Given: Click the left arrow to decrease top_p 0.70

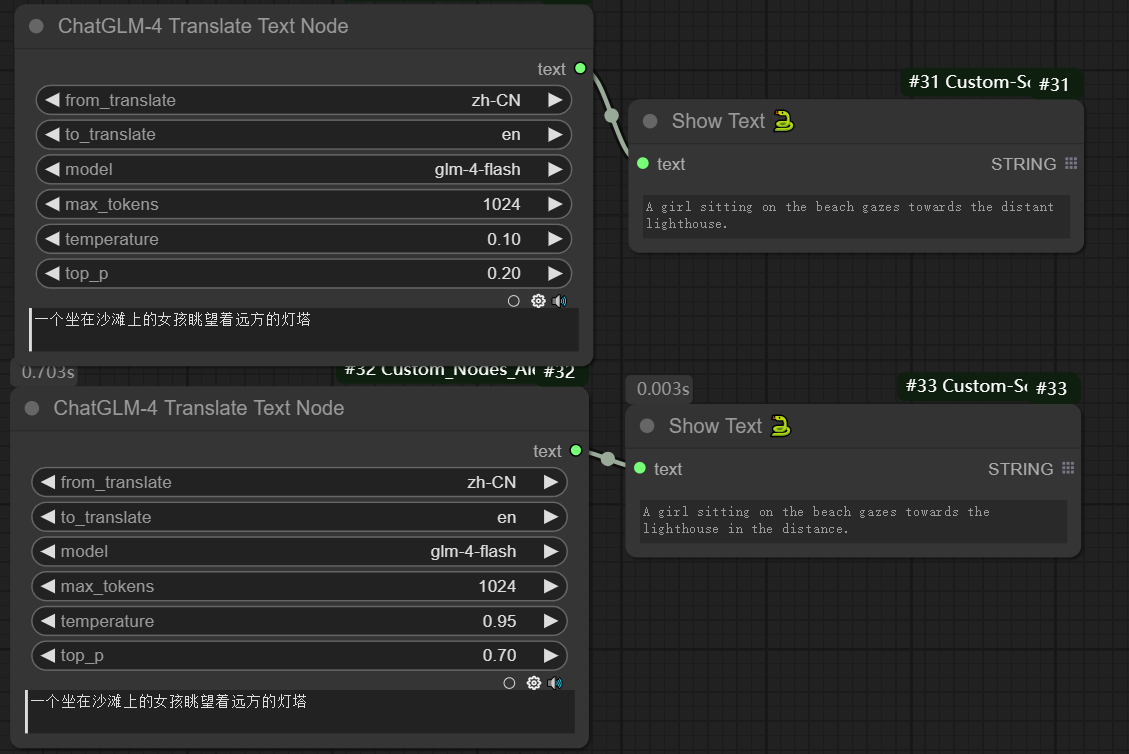Looking at the screenshot, I should 47,656.
